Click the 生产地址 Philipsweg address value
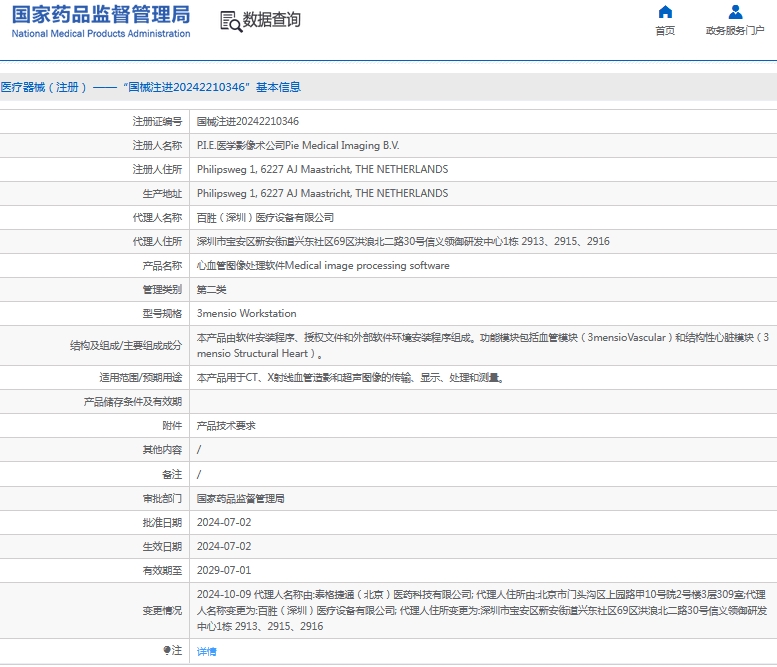Viewport: 777px width, 667px height. [323, 193]
